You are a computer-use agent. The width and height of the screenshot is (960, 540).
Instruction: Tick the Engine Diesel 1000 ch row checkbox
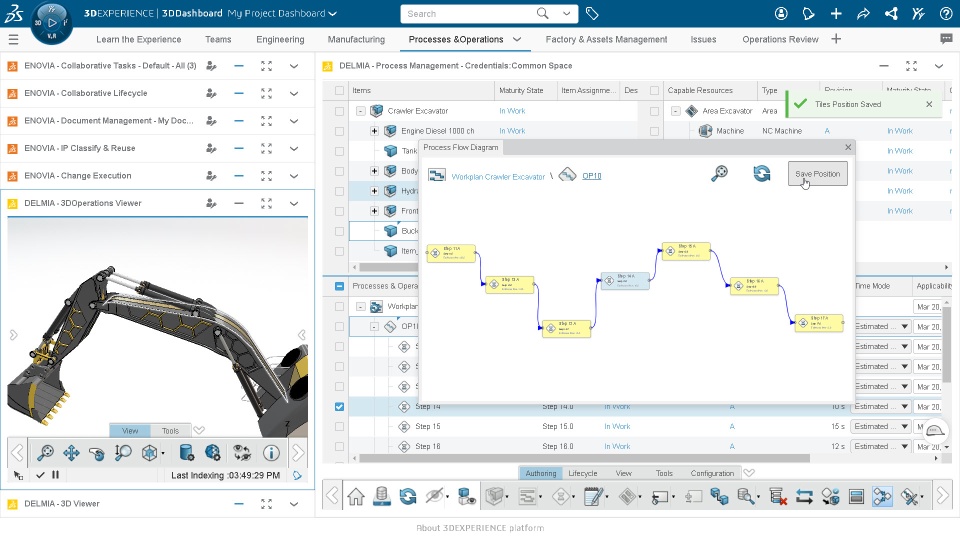click(339, 131)
